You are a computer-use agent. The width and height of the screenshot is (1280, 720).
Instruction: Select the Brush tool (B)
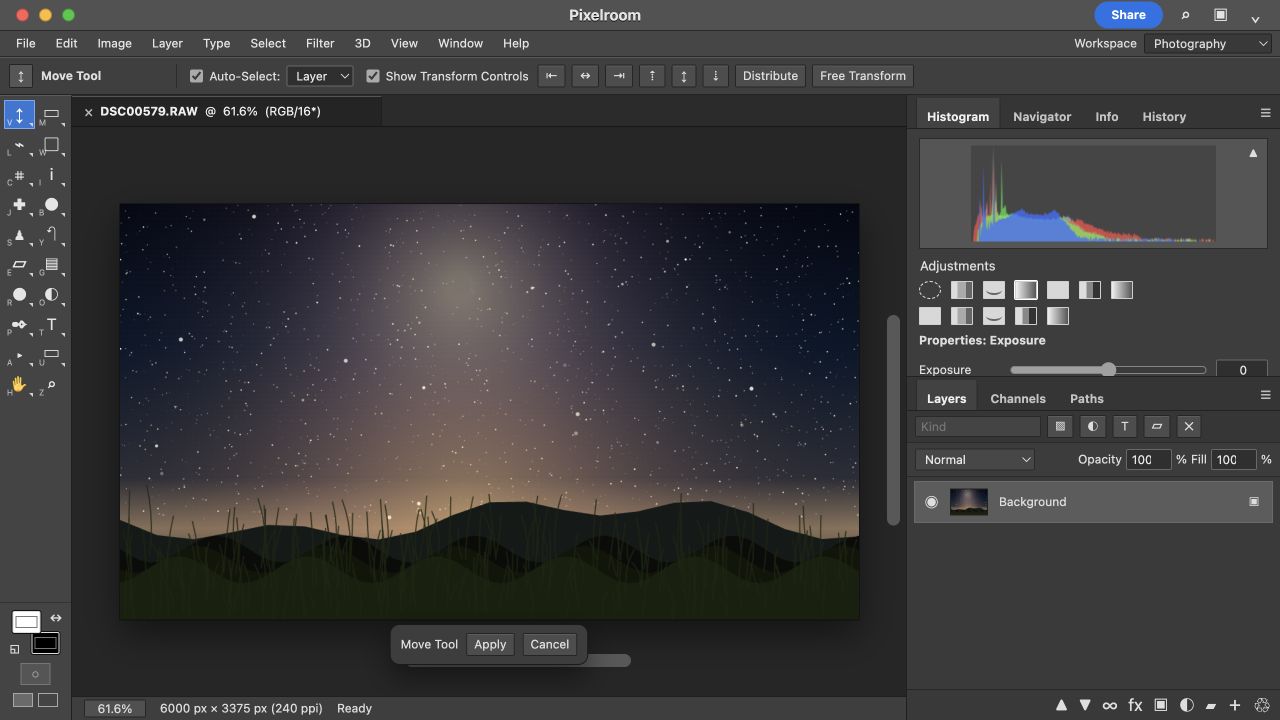[x=51, y=205]
